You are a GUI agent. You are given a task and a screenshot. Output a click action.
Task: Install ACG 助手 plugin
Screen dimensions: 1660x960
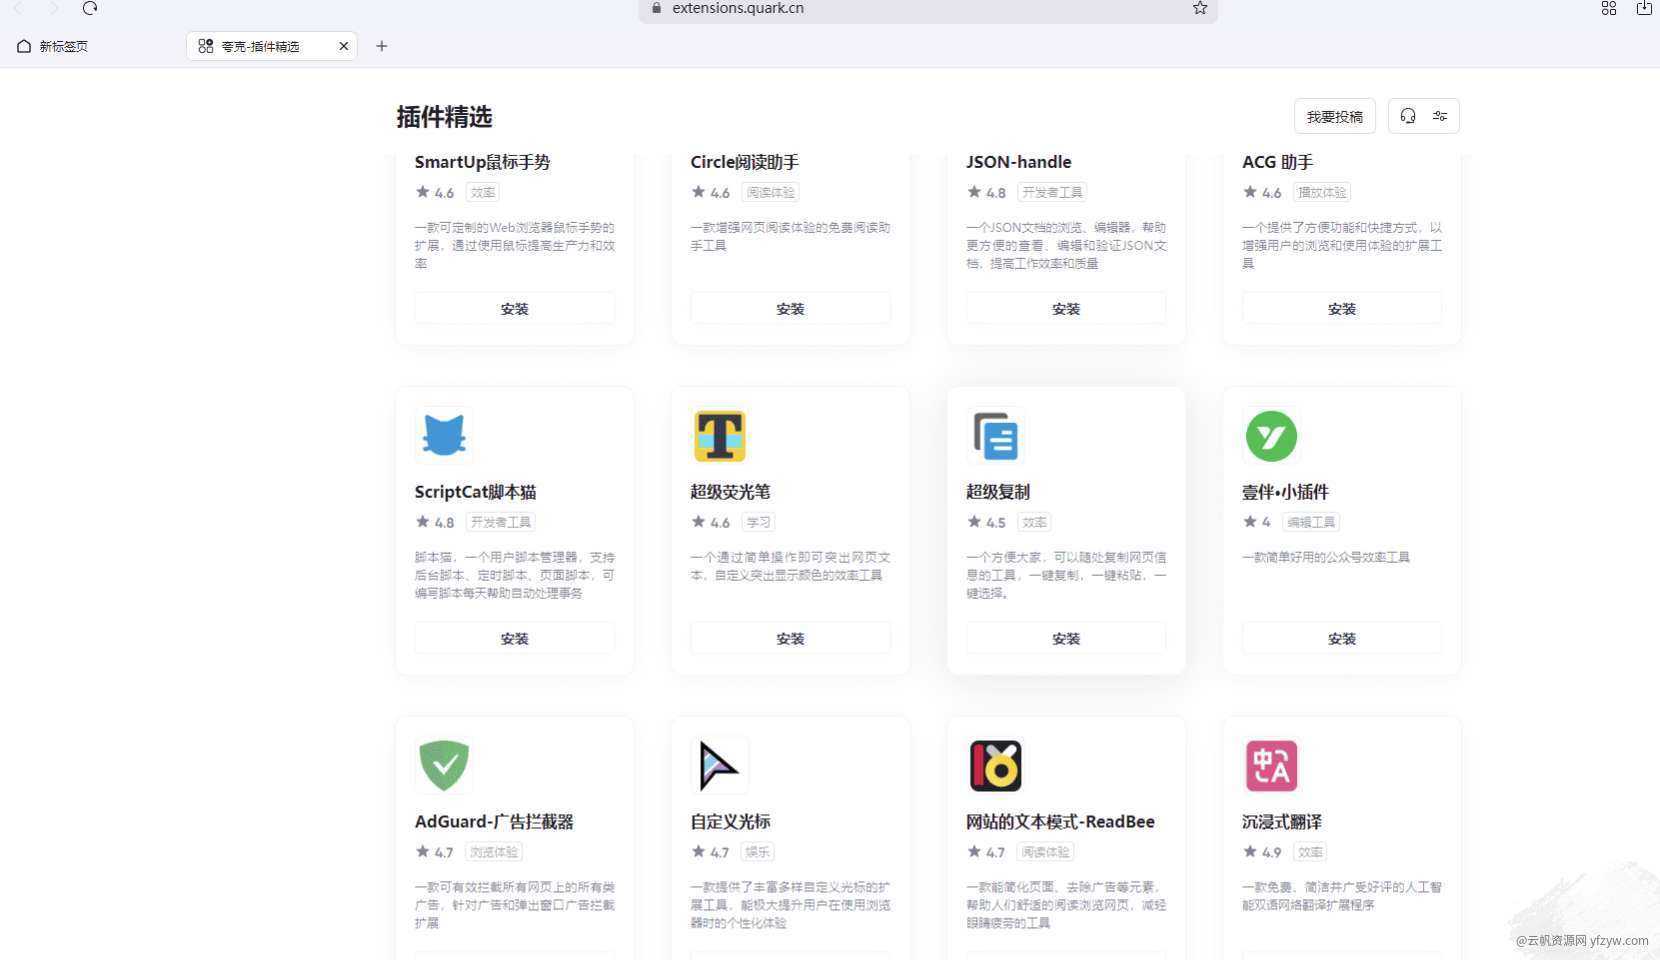click(x=1342, y=308)
